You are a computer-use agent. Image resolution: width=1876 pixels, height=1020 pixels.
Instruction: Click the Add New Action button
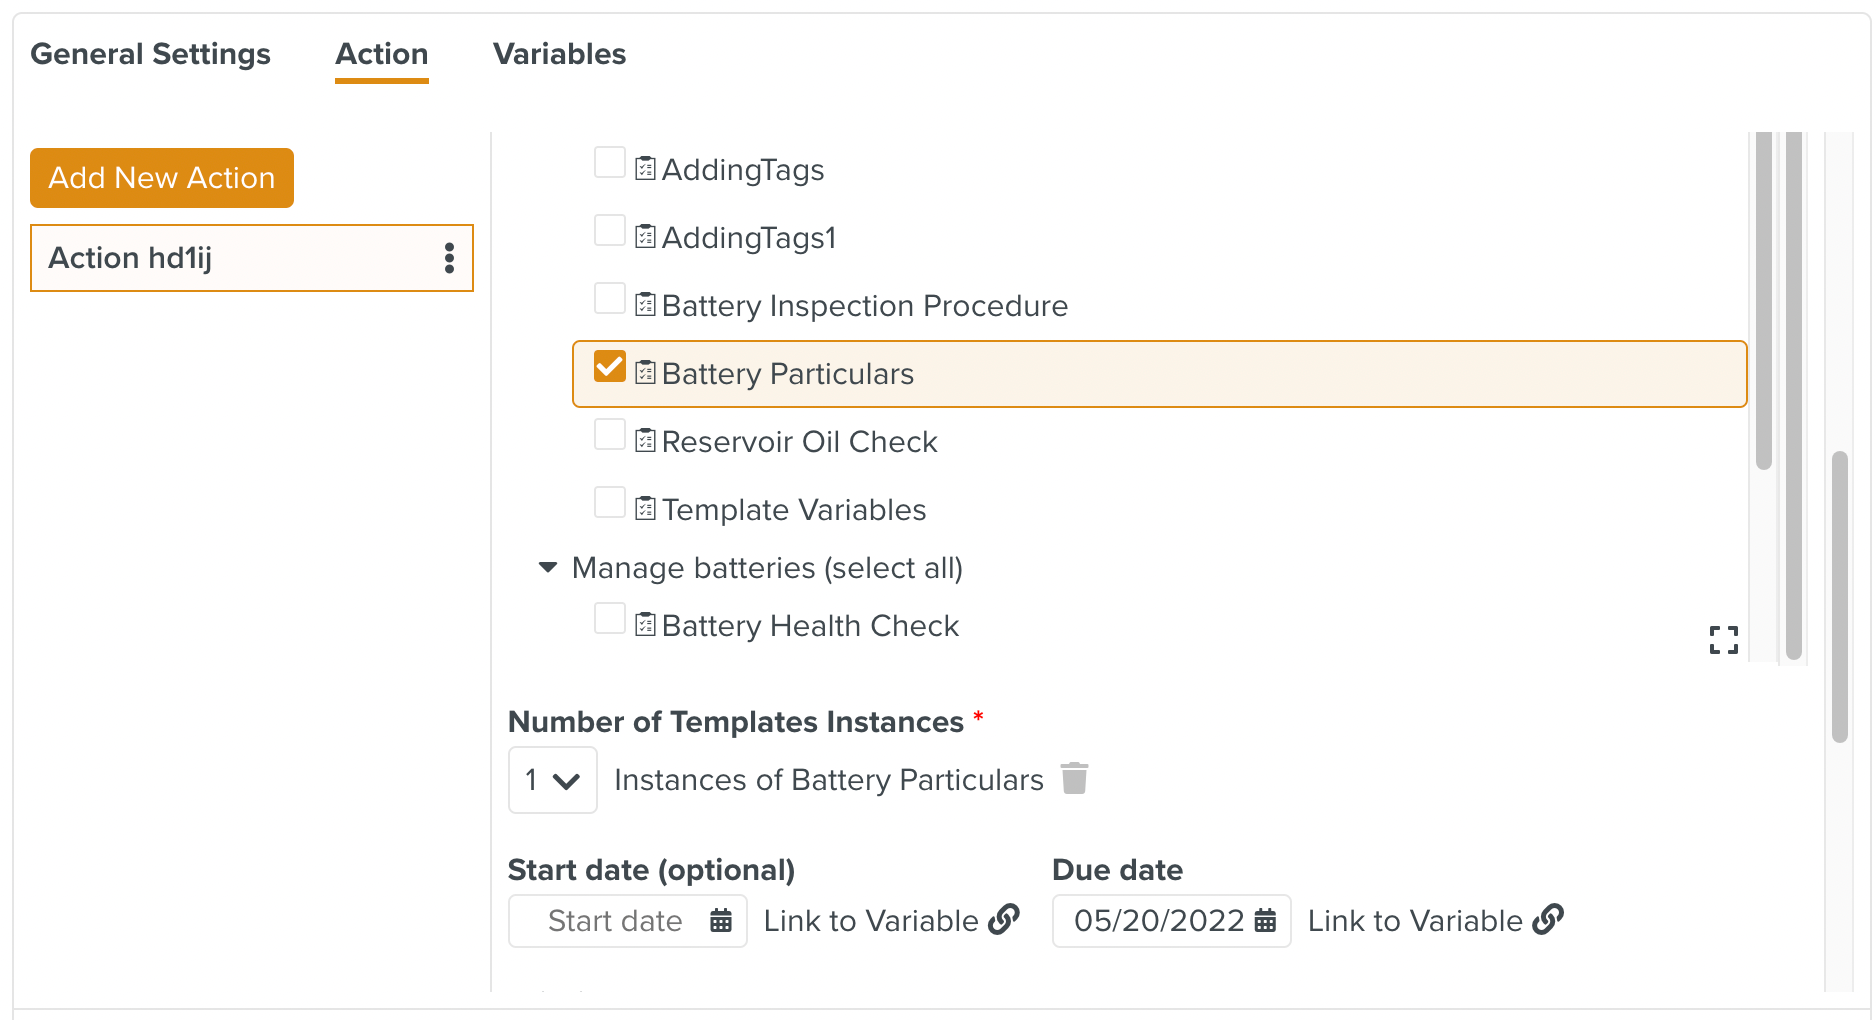(162, 178)
